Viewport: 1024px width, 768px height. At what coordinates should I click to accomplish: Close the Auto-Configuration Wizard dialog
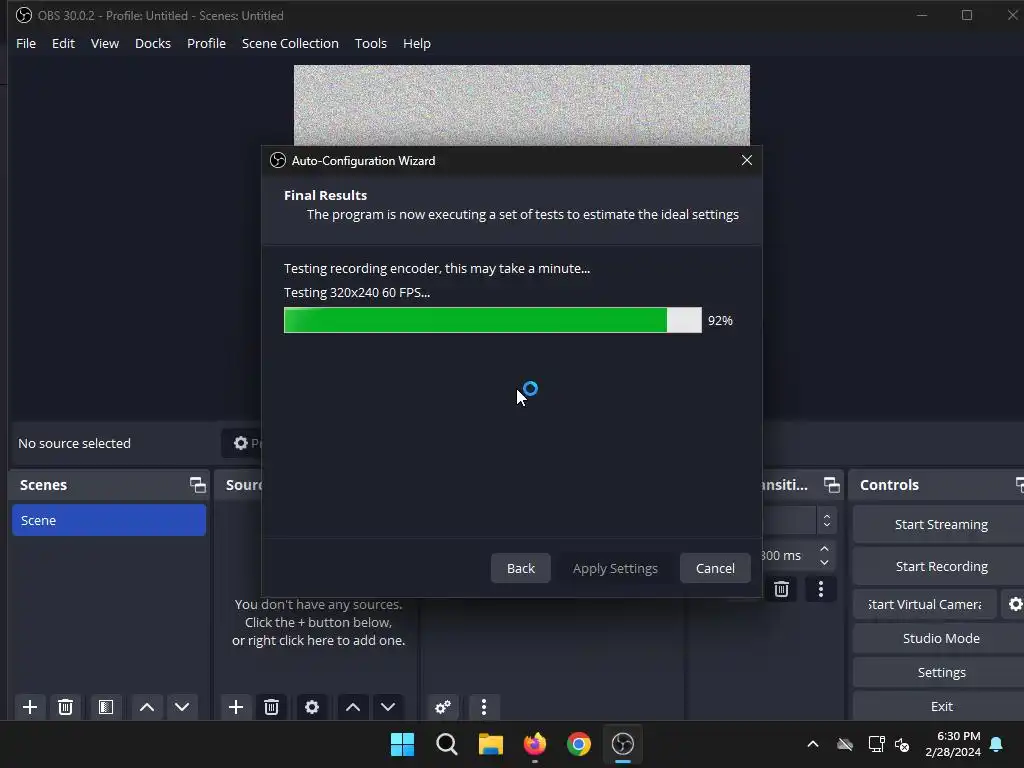[x=747, y=161]
